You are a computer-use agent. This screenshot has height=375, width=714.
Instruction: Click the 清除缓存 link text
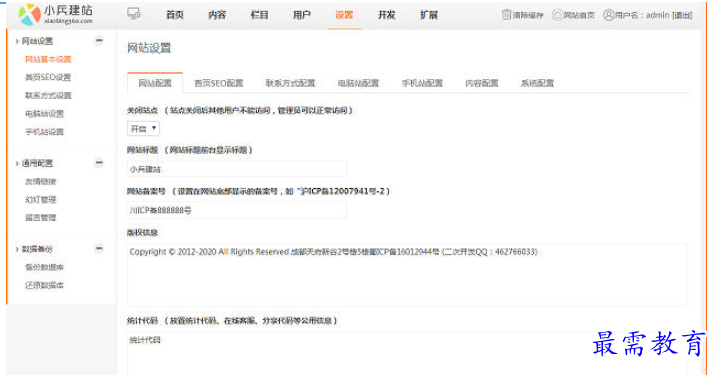click(528, 15)
